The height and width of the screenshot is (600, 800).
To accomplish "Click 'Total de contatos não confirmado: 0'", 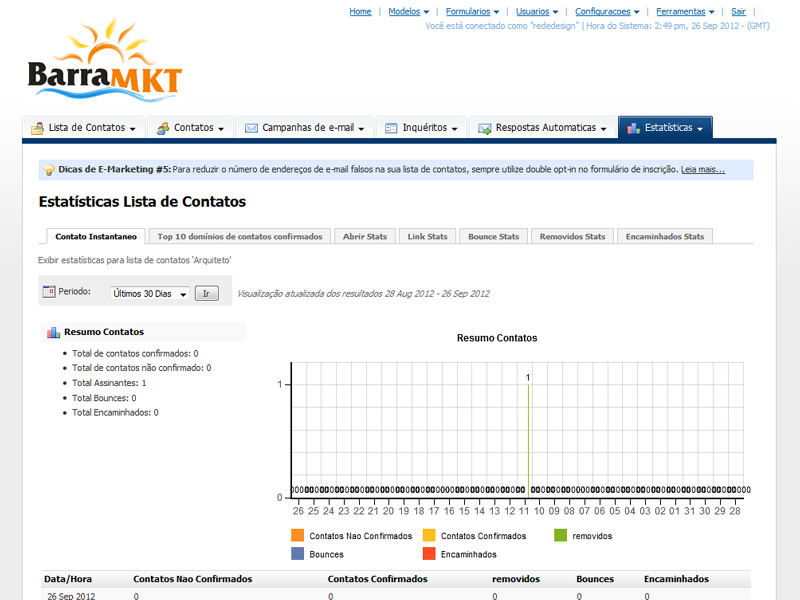I will point(141,368).
